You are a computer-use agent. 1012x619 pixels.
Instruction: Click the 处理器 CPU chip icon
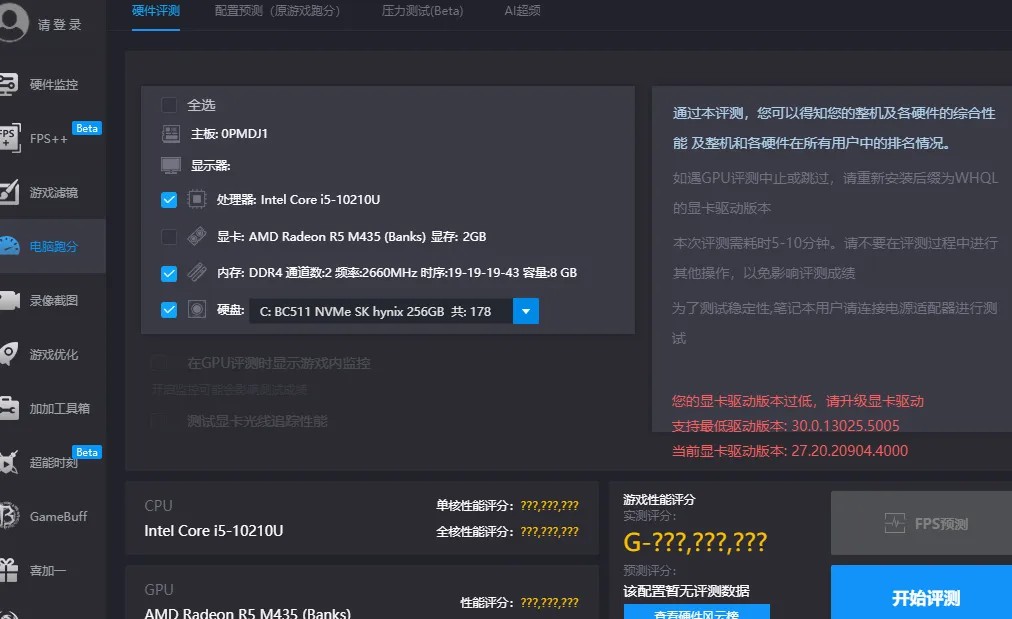(x=197, y=199)
